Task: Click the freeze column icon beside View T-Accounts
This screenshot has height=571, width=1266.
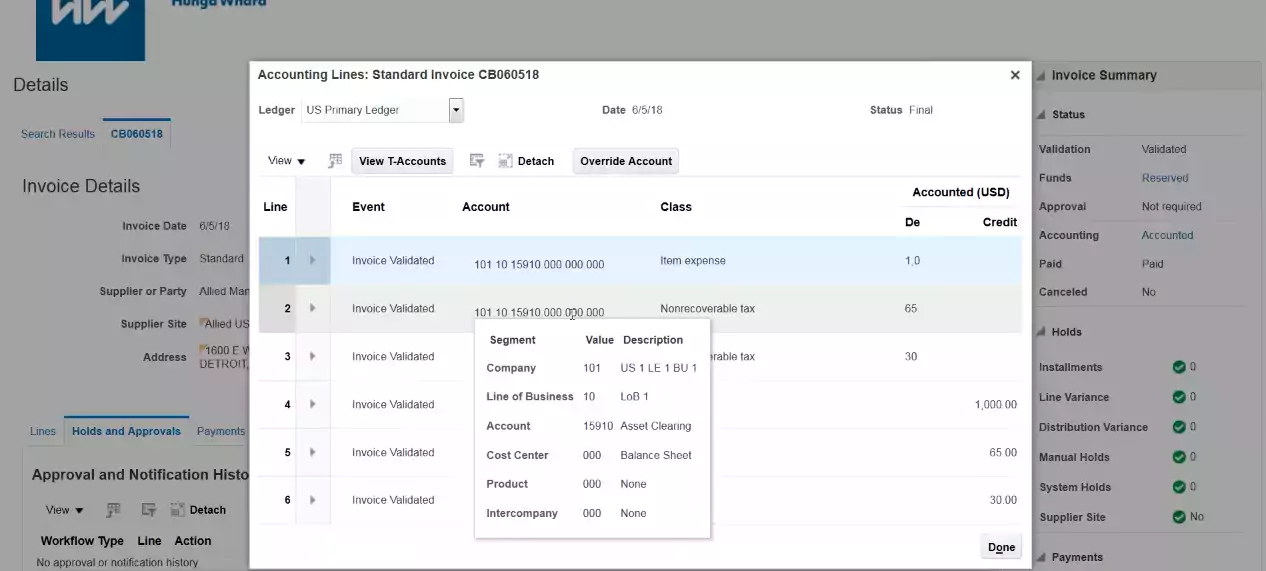Action: point(335,161)
